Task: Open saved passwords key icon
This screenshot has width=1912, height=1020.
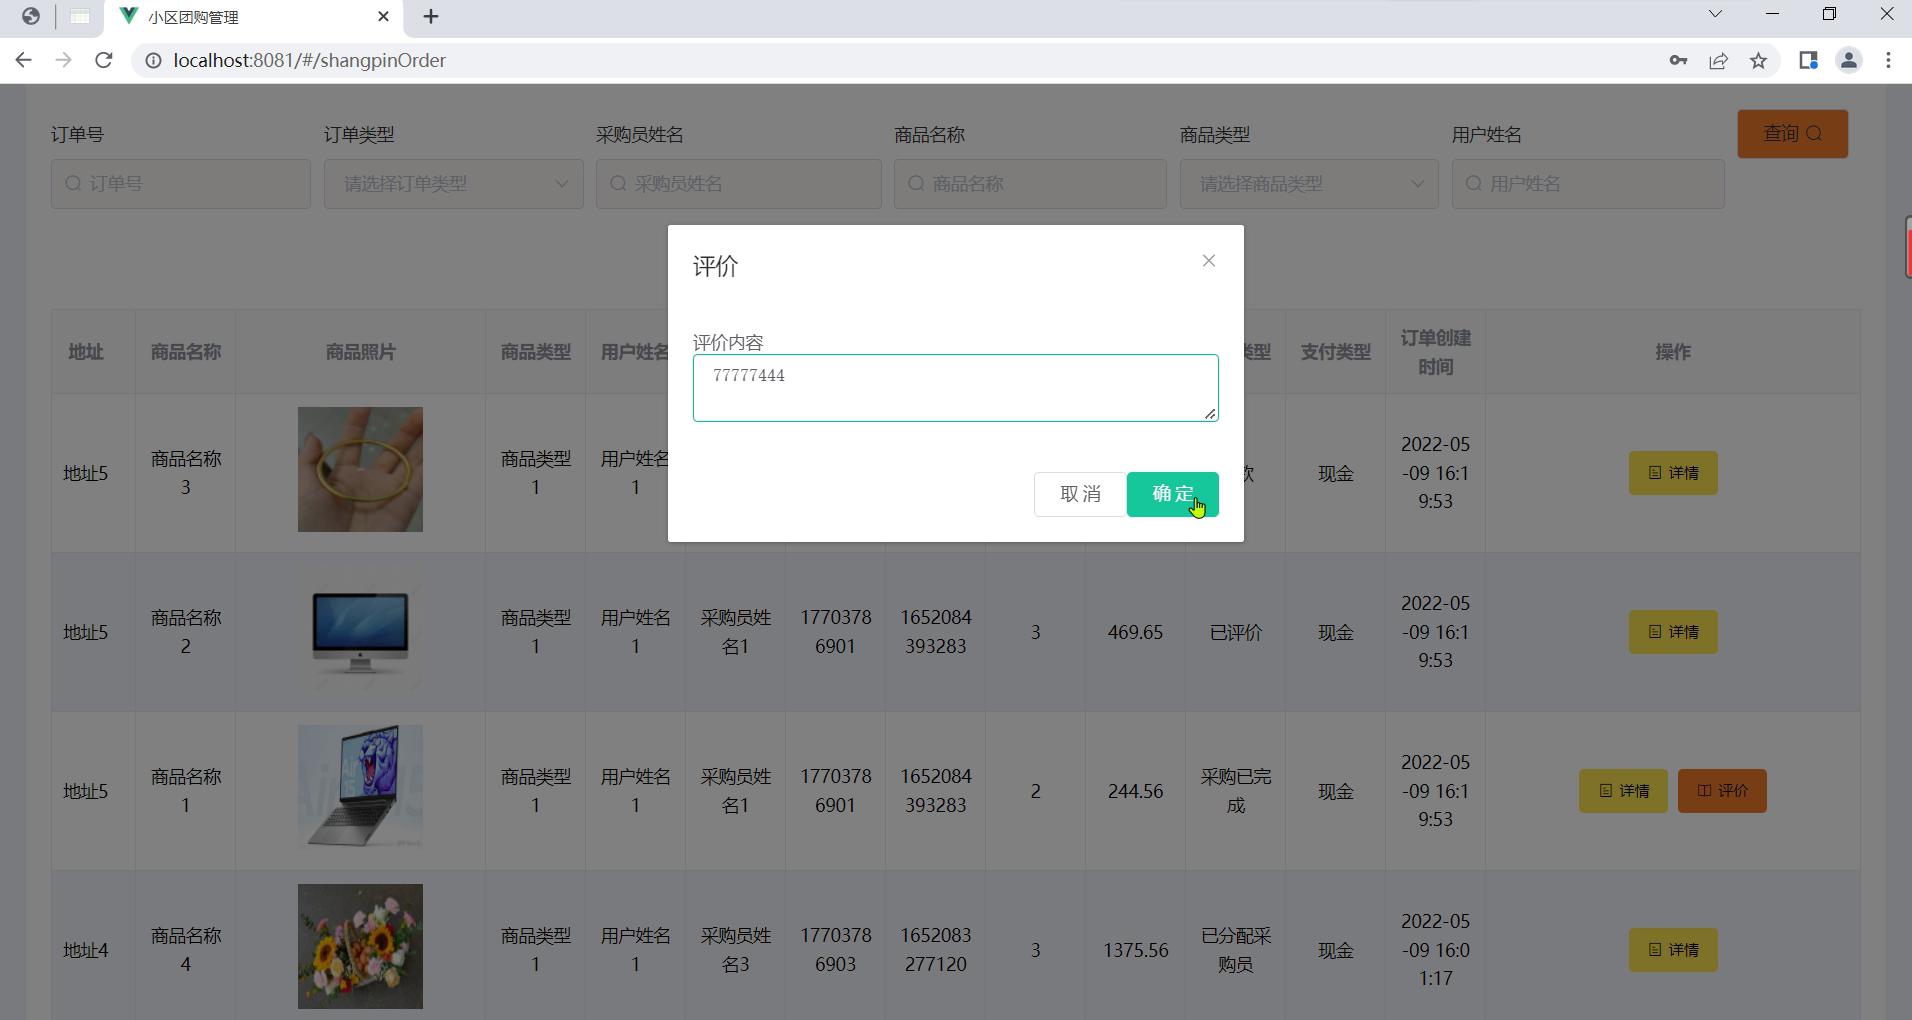Action: point(1678,61)
